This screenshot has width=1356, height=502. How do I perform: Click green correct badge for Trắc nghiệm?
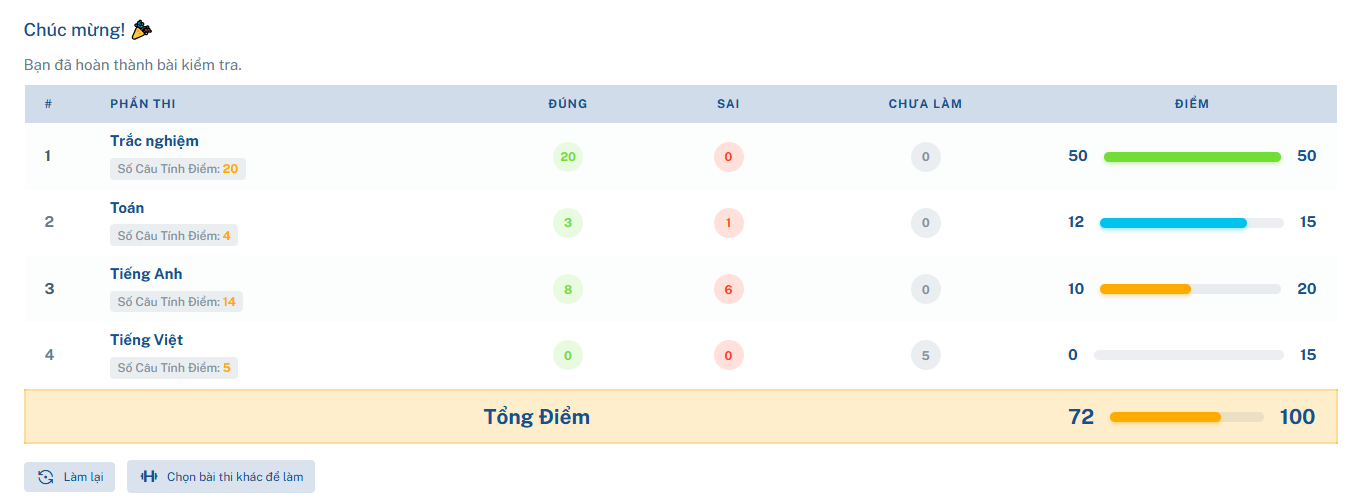568,157
